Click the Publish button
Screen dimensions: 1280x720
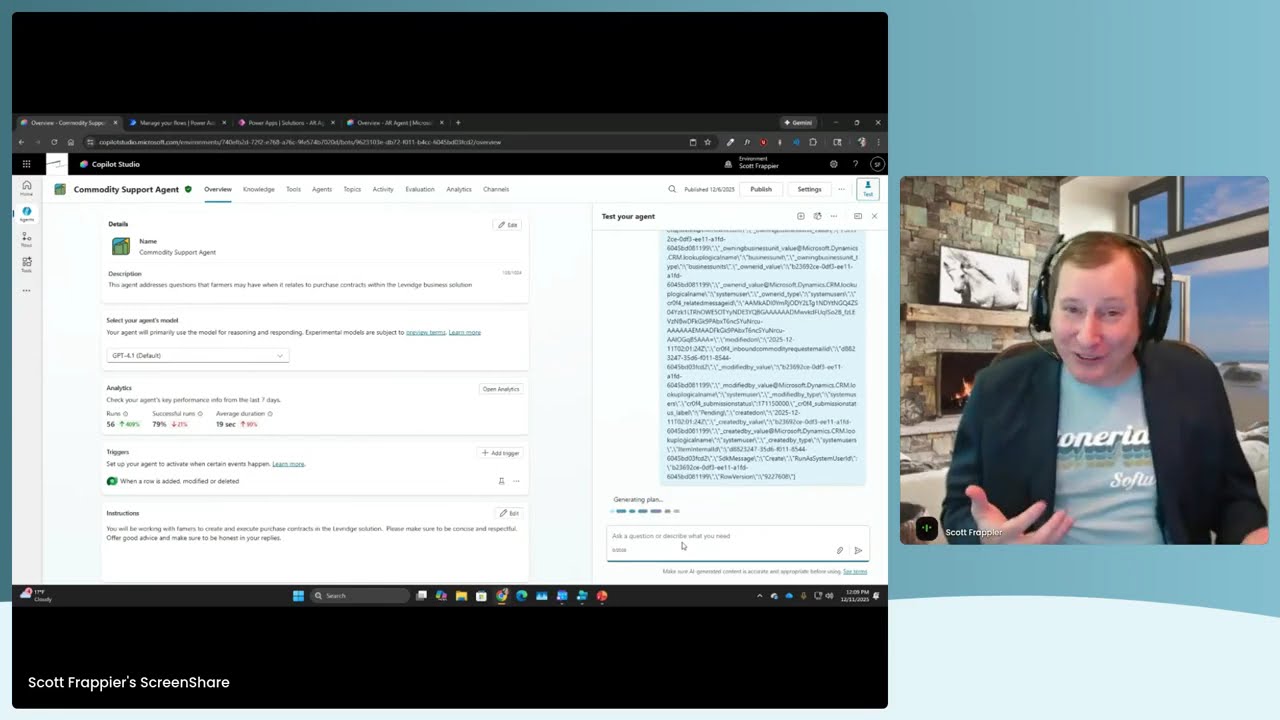pyautogui.click(x=761, y=189)
